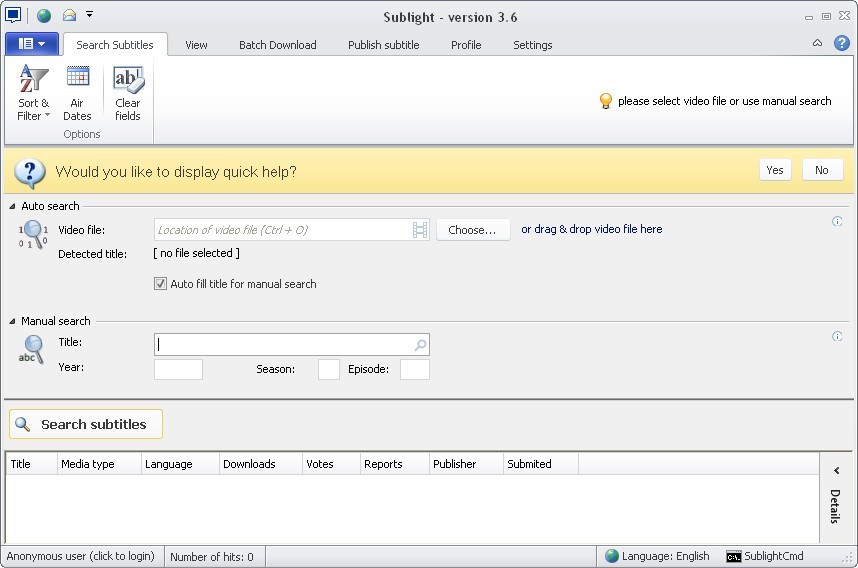Open the Profile tab
The height and width of the screenshot is (568, 858).
(466, 45)
